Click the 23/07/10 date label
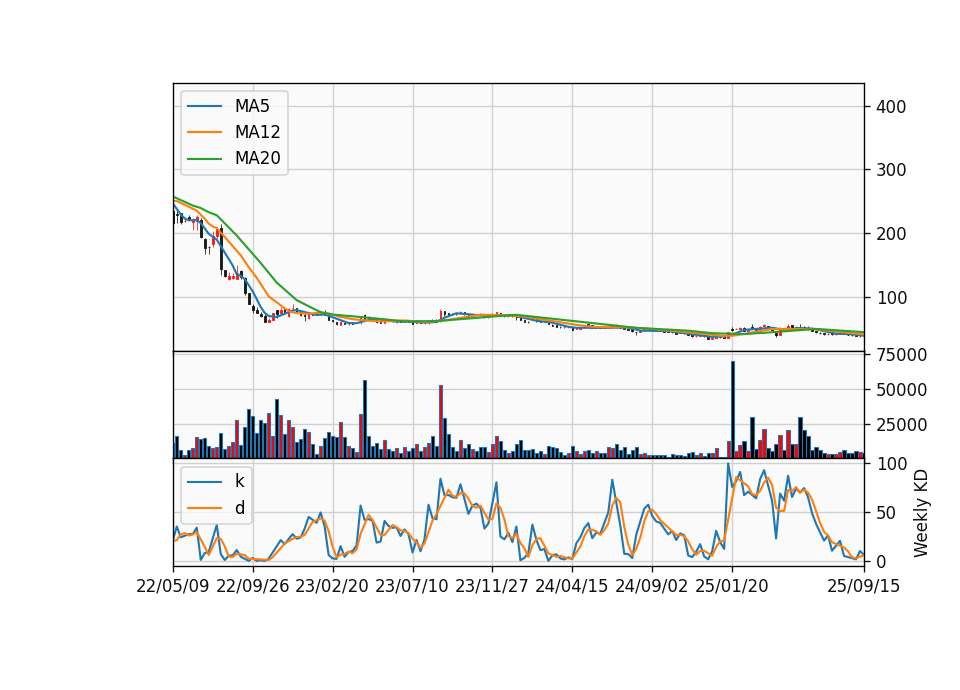This screenshot has width=960, height=690. [x=412, y=586]
